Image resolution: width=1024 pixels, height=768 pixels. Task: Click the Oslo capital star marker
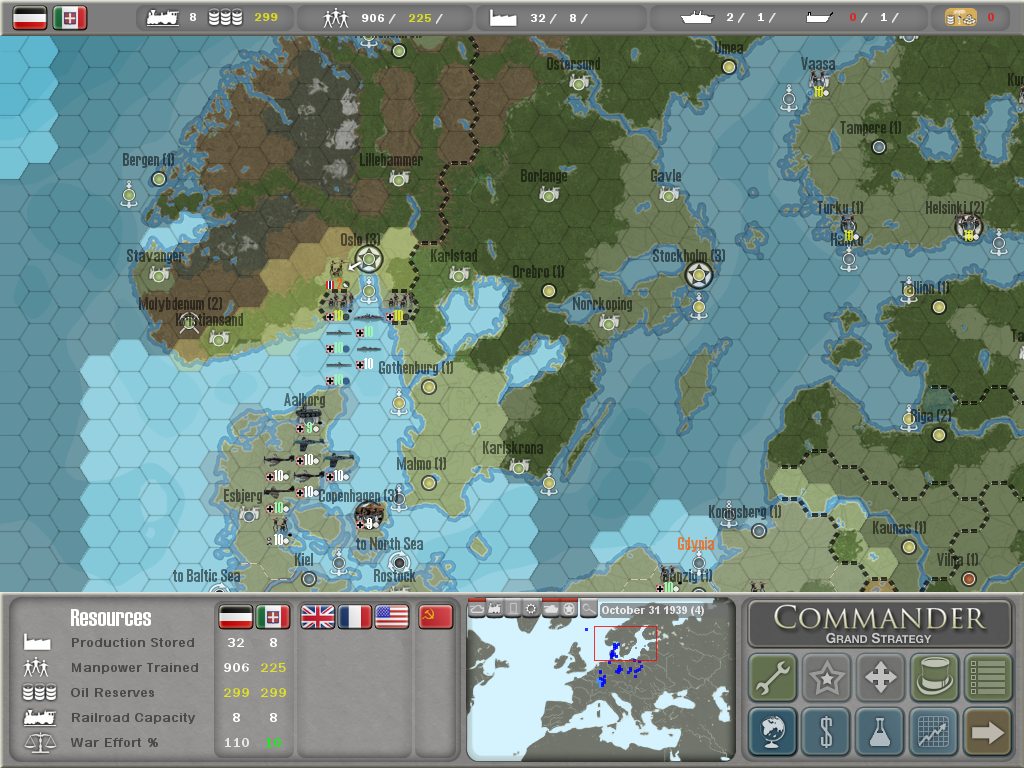click(369, 259)
